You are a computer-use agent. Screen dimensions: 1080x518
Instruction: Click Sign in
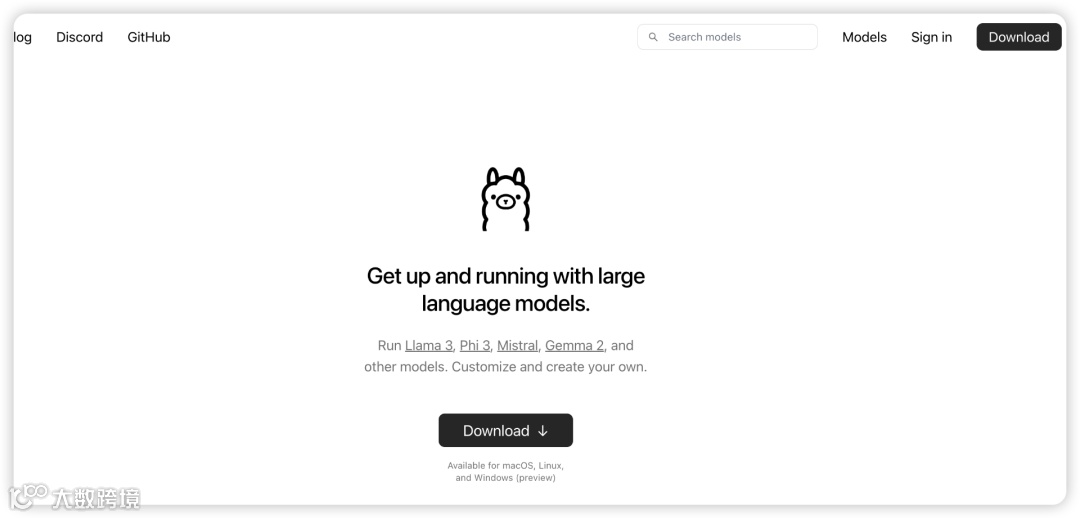[931, 37]
